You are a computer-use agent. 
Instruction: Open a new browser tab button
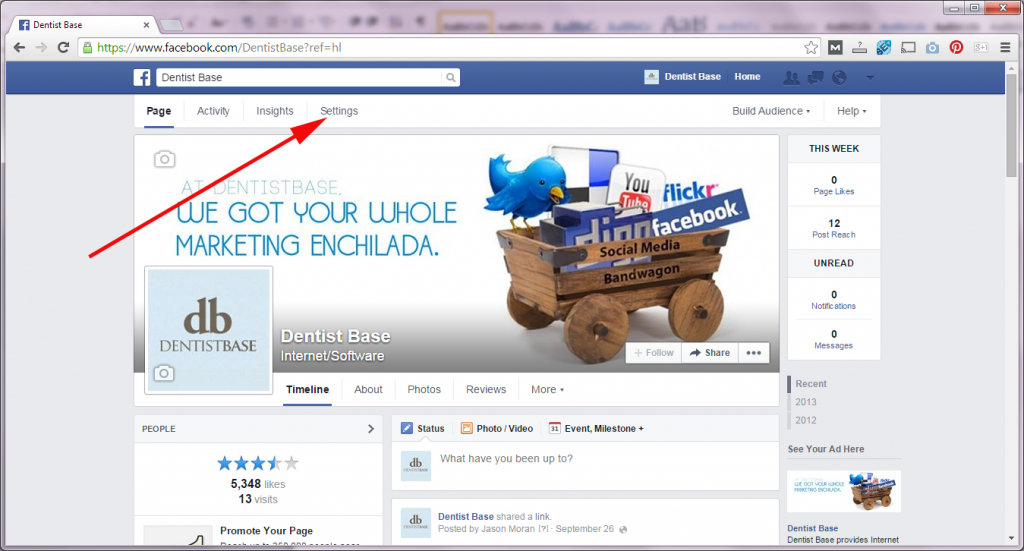tap(171, 25)
